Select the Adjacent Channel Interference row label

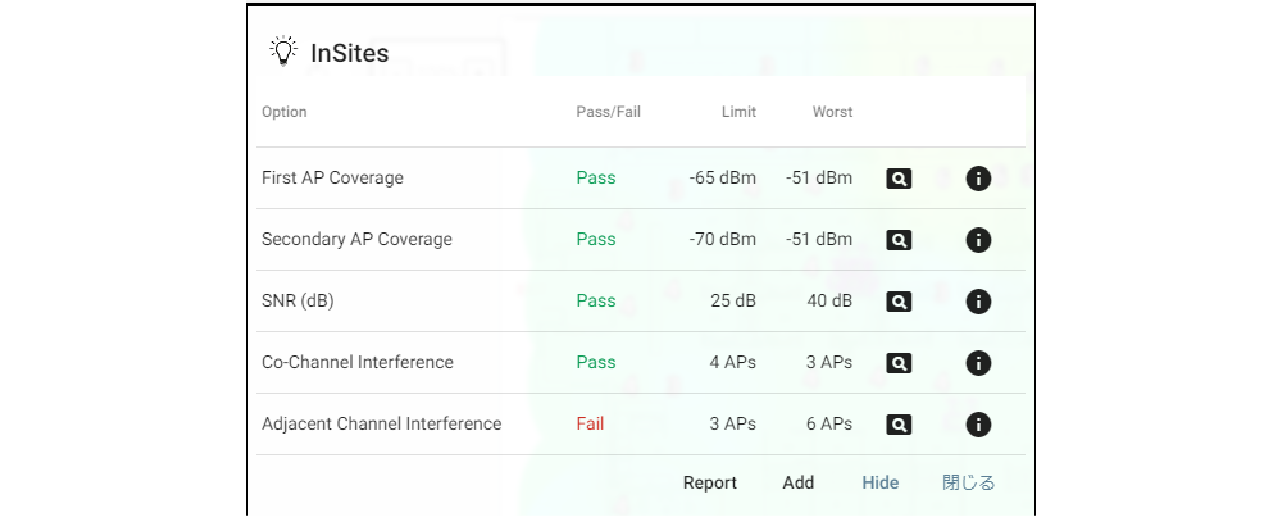[381, 424]
